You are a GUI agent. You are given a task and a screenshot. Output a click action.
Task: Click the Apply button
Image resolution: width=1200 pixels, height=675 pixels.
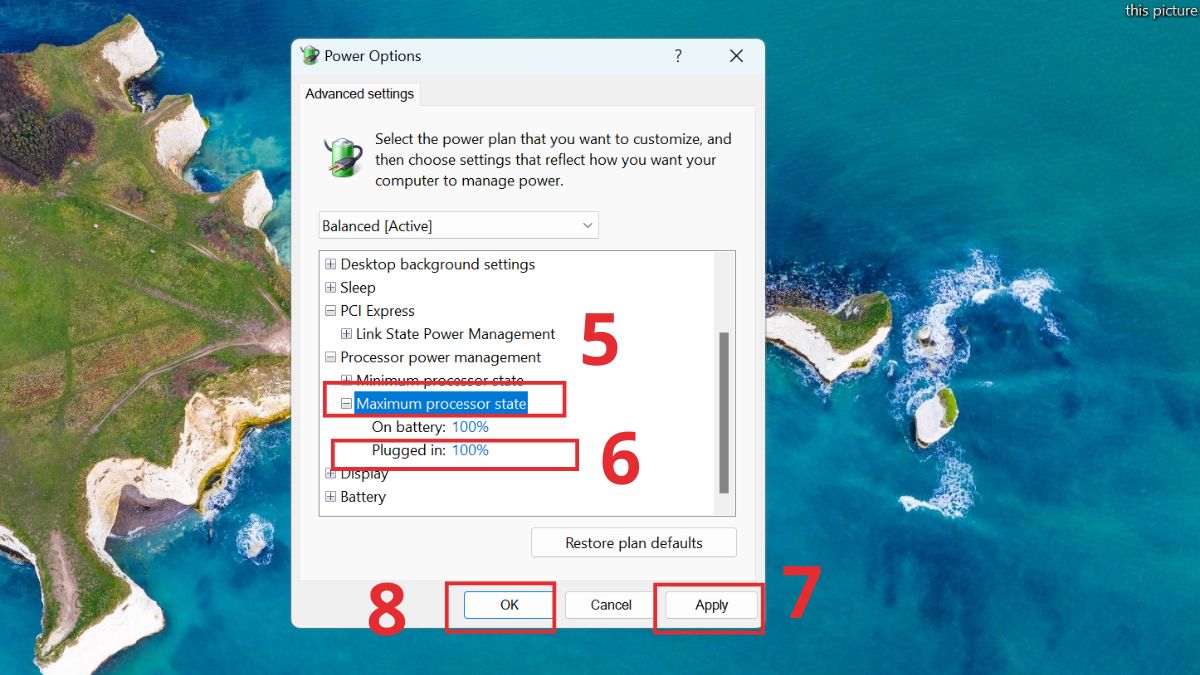(x=712, y=605)
